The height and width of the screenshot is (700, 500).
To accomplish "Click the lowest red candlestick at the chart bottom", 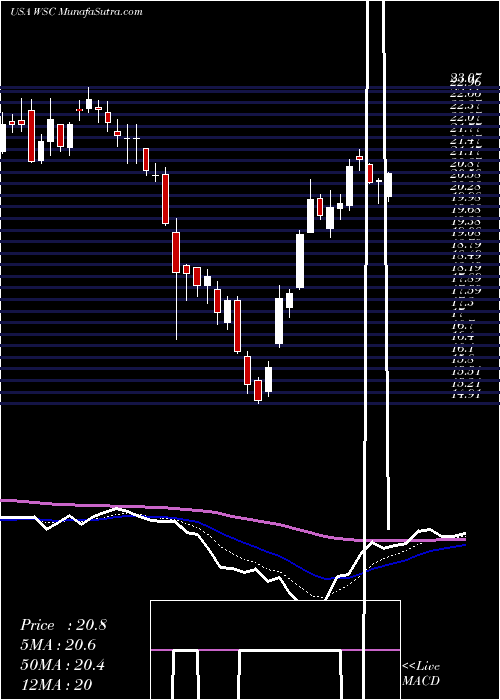I will pyautogui.click(x=258, y=390).
